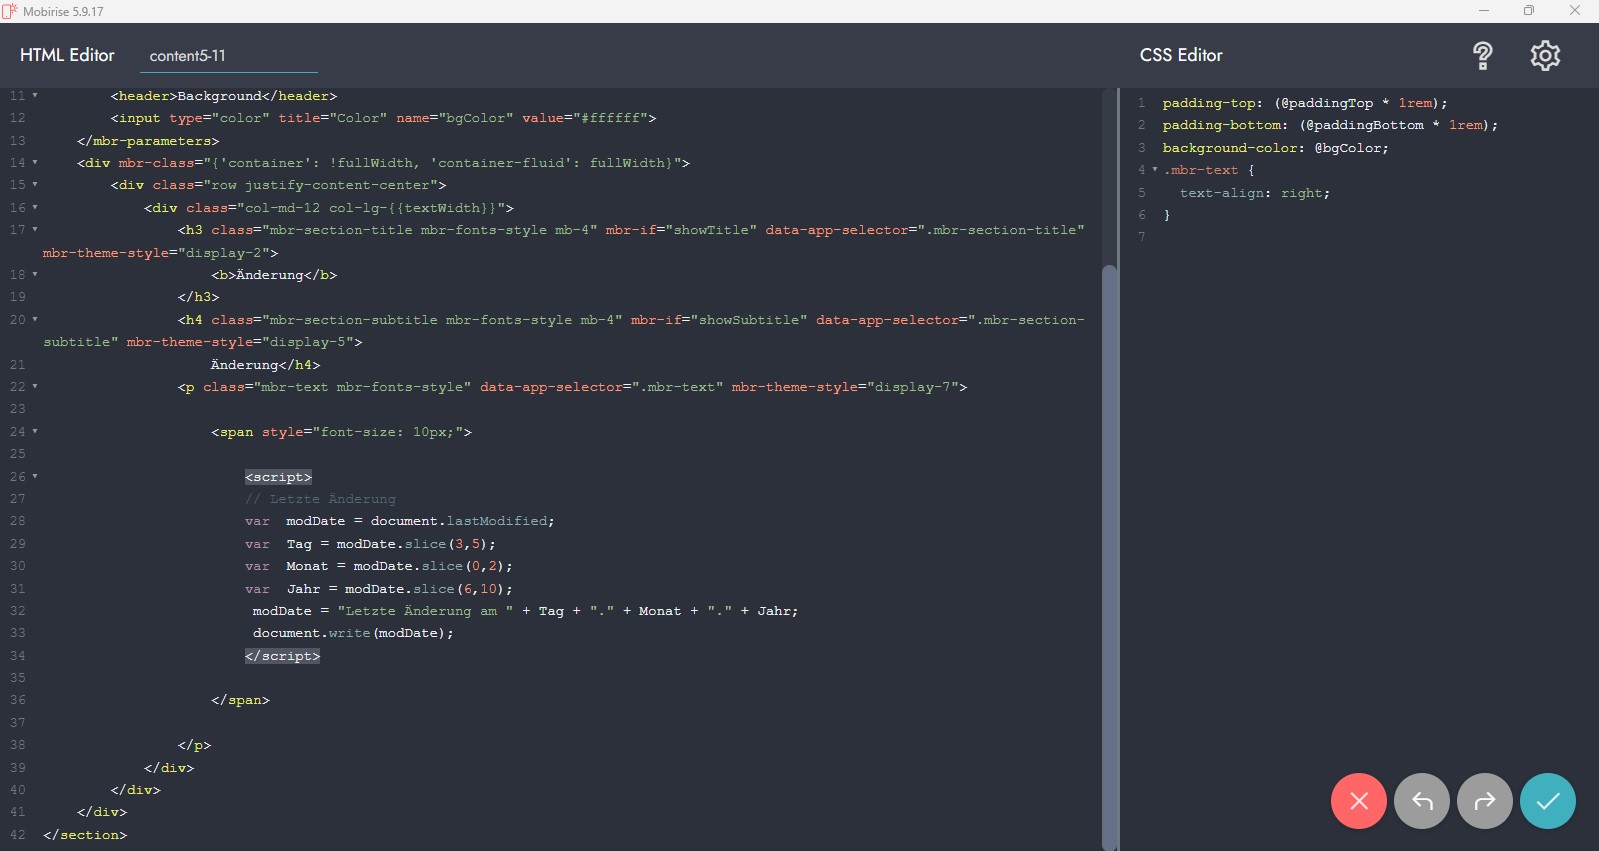
Task: Click the Mobirise app icon in title bar
Action: 10,11
